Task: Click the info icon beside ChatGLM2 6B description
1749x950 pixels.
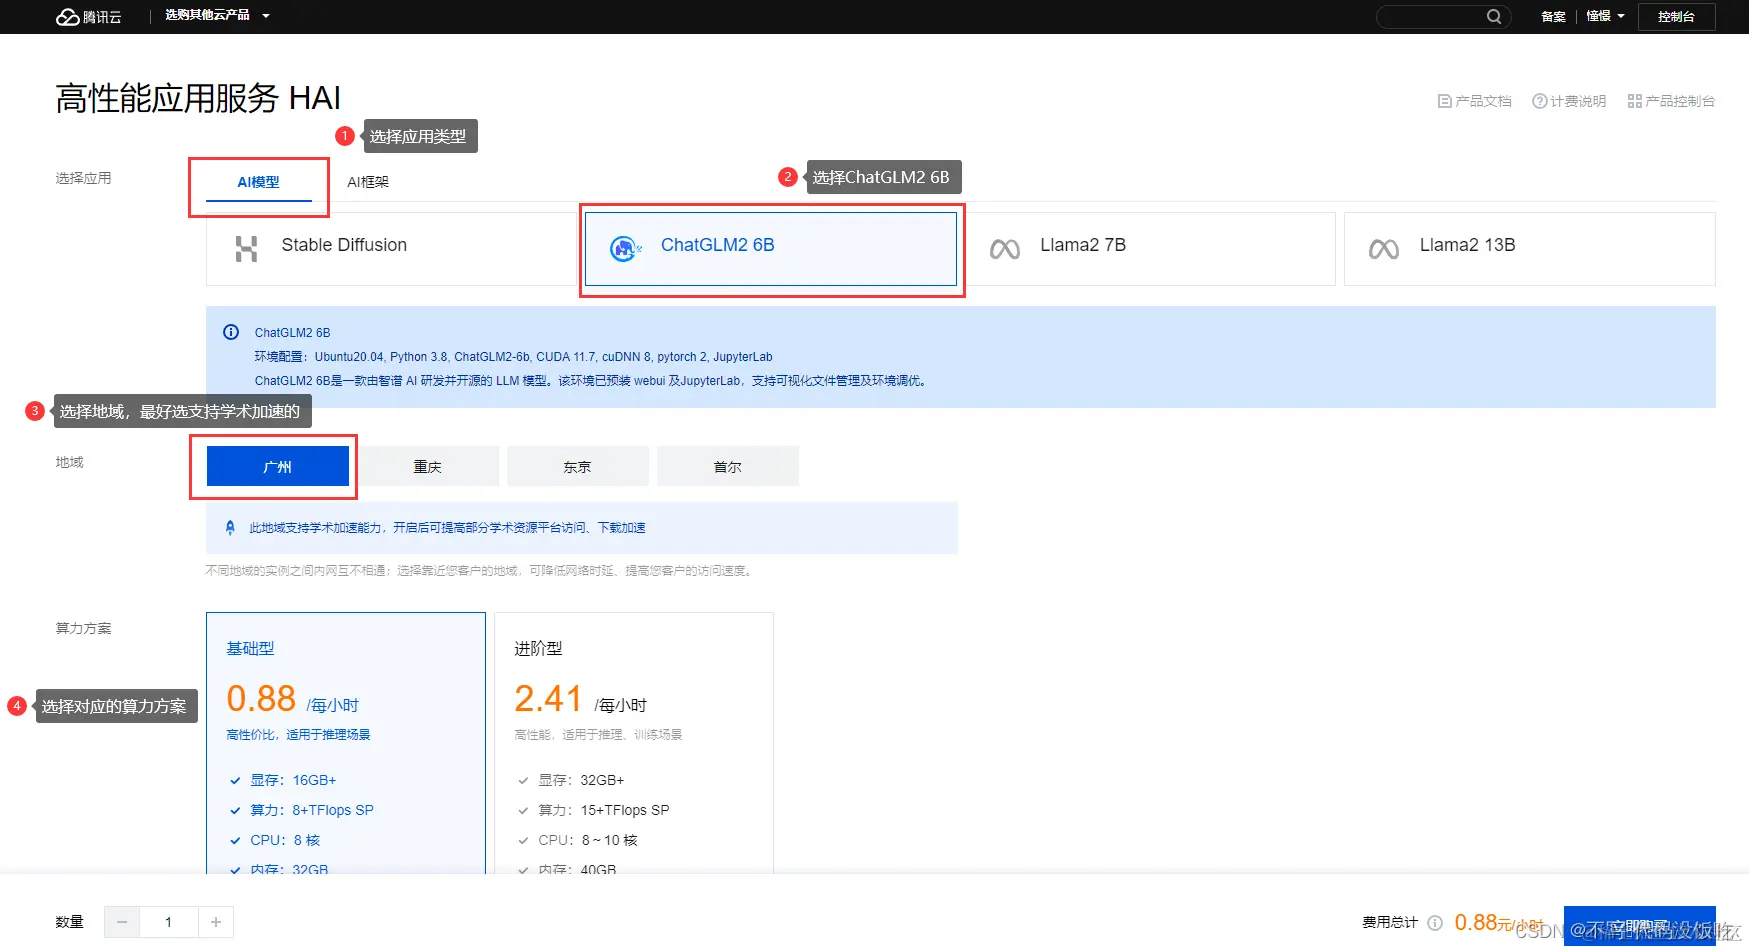Action: click(231, 332)
